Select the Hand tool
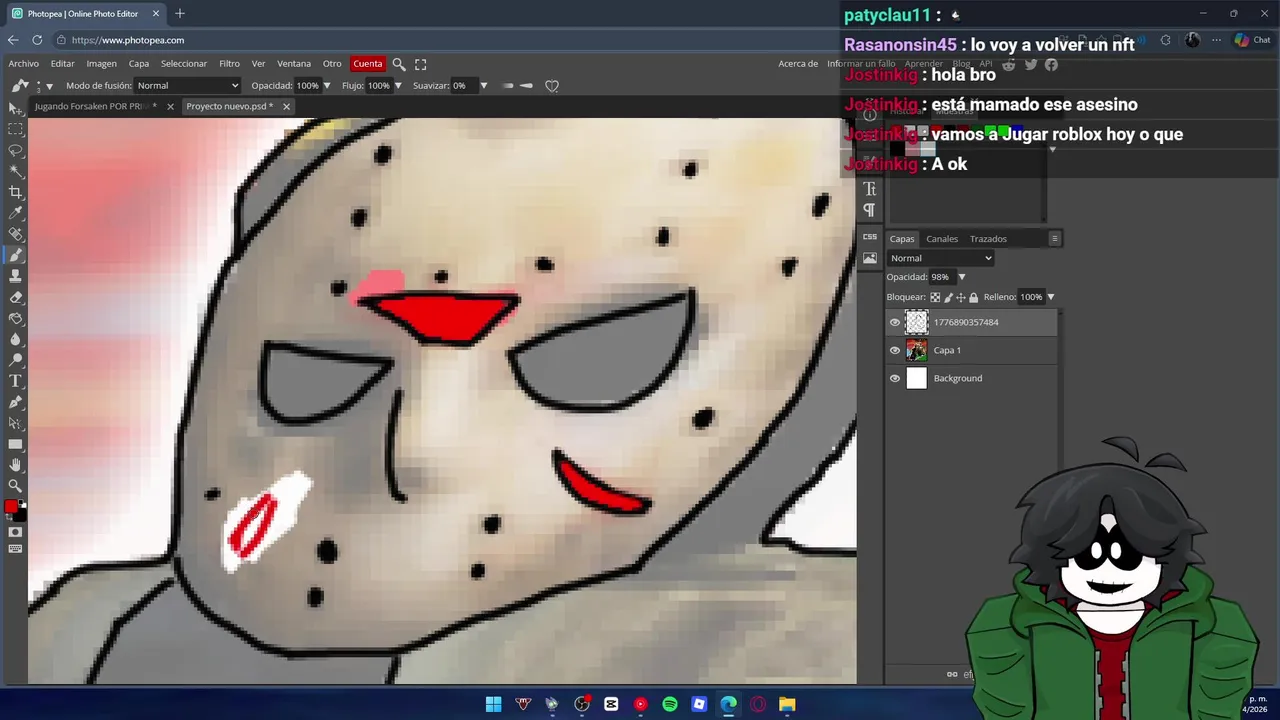Image resolution: width=1280 pixels, height=720 pixels. click(15, 465)
